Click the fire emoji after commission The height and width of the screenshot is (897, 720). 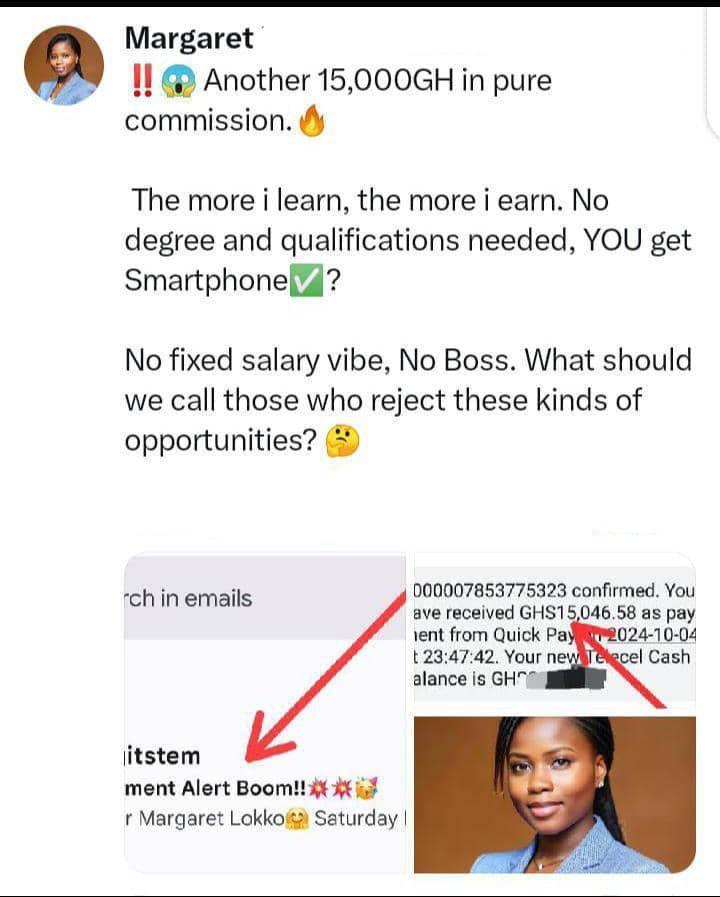click(x=312, y=122)
